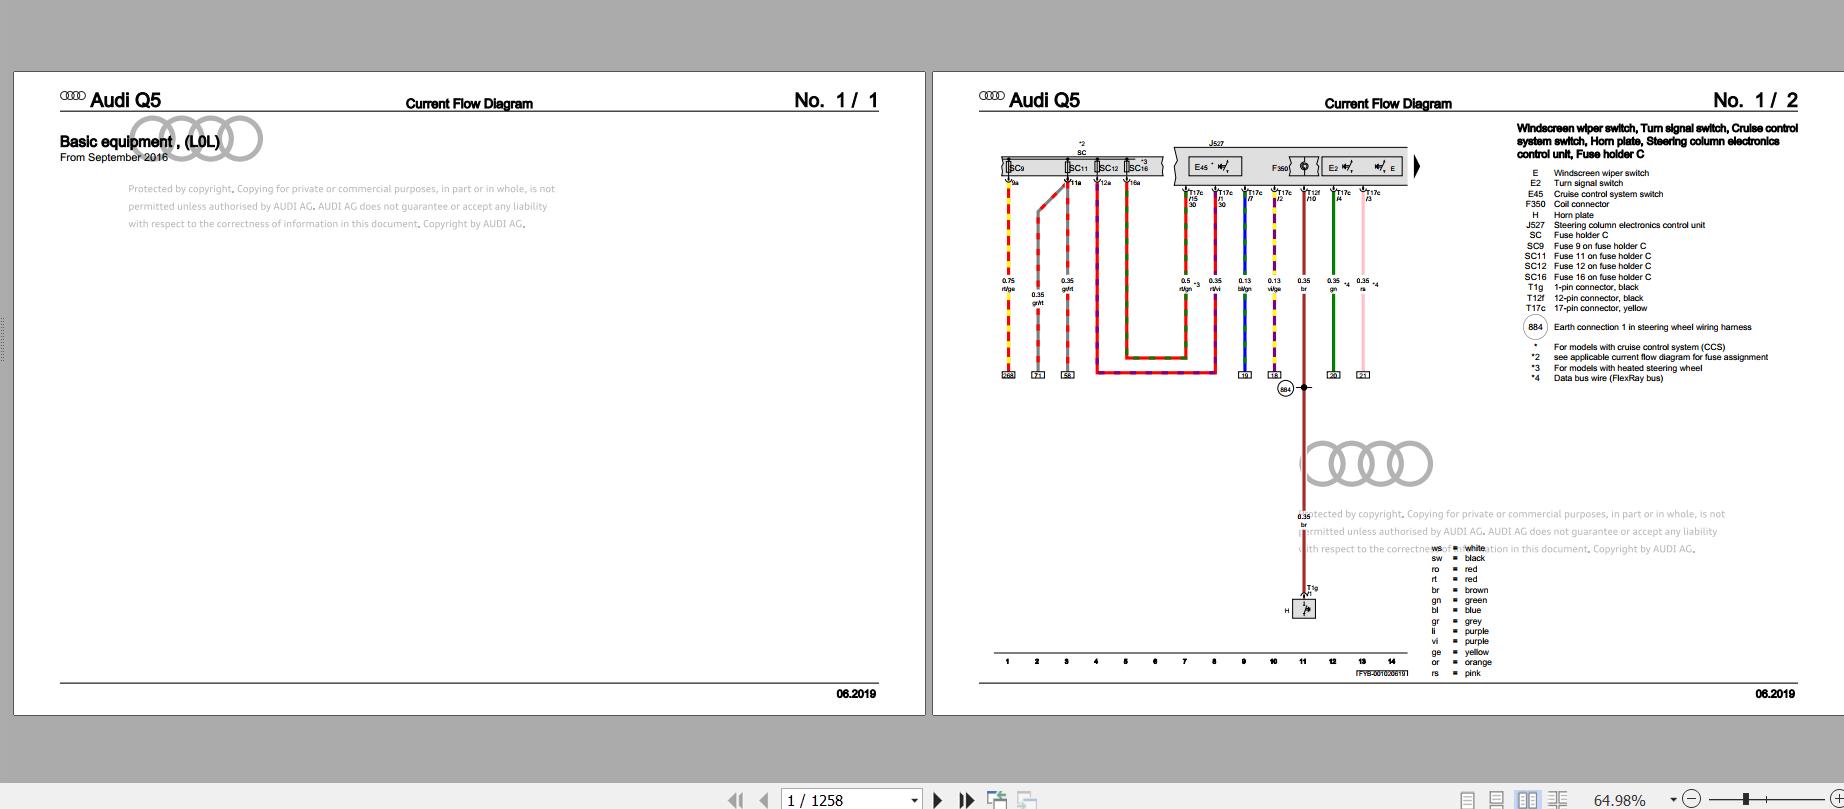Image resolution: width=1844 pixels, height=809 pixels.
Task: Jump to last page button
Action: click(x=966, y=799)
